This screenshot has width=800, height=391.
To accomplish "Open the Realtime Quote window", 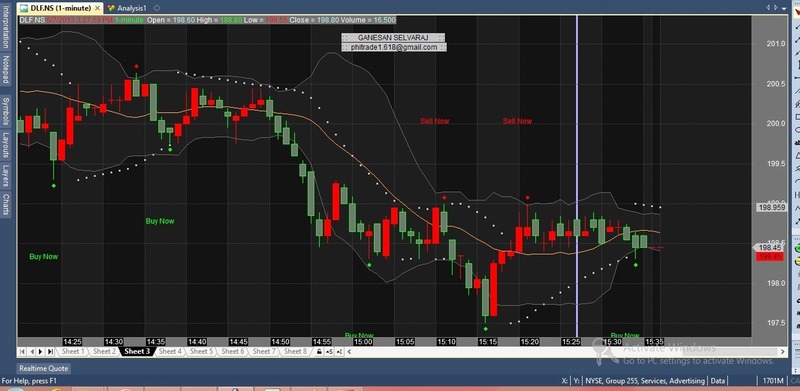I will (44, 369).
